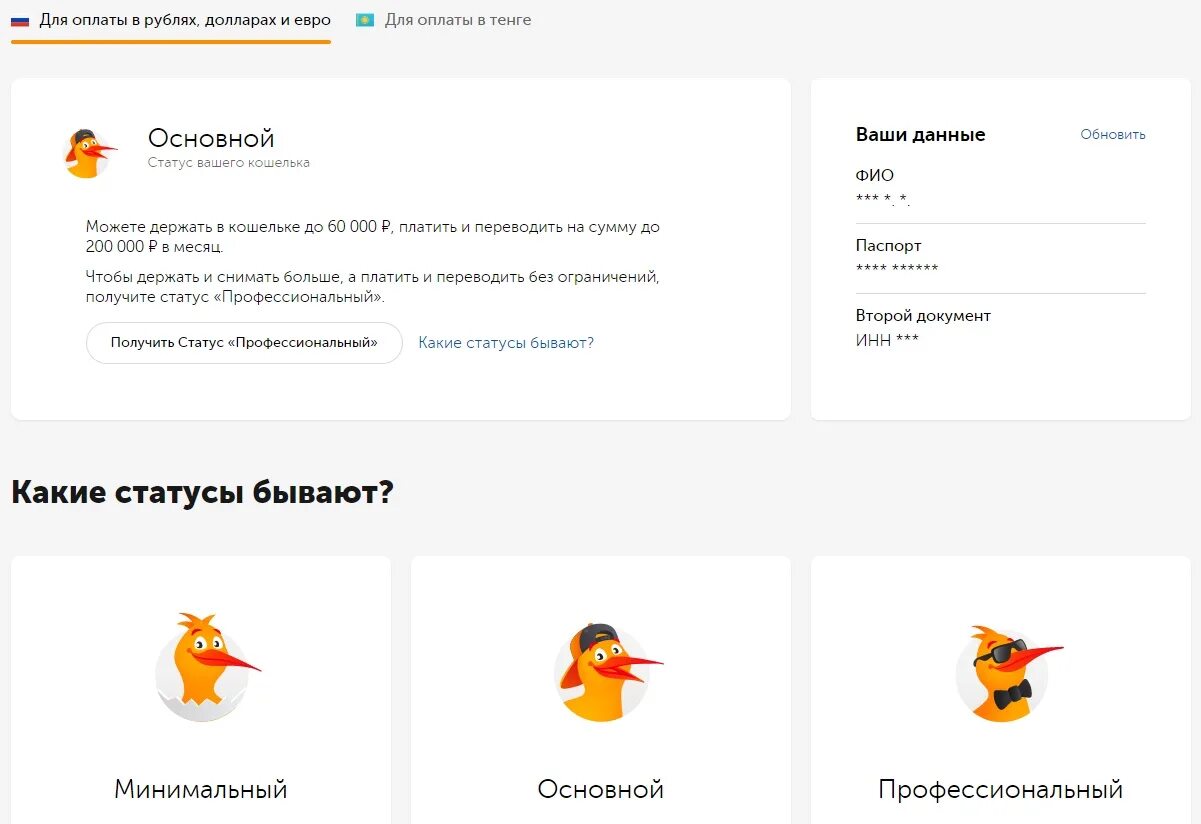Click the Какие статусы бывают? section heading
Screen dimensions: 1201x824
pos(203,492)
